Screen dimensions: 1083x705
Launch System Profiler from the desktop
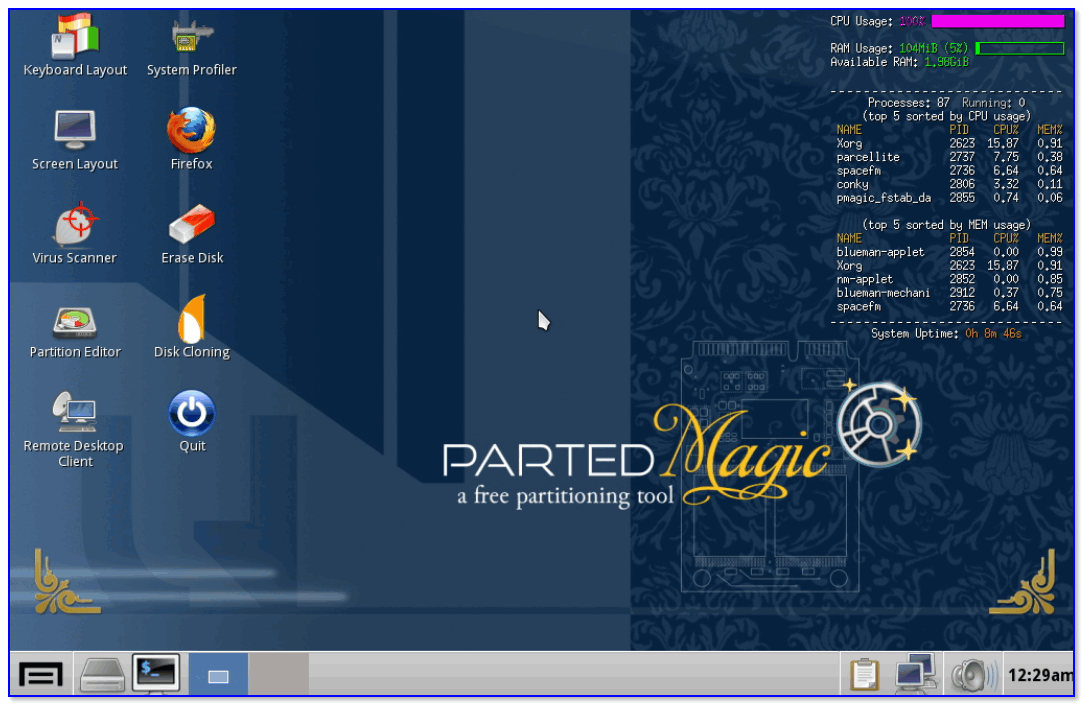pyautogui.click(x=191, y=38)
